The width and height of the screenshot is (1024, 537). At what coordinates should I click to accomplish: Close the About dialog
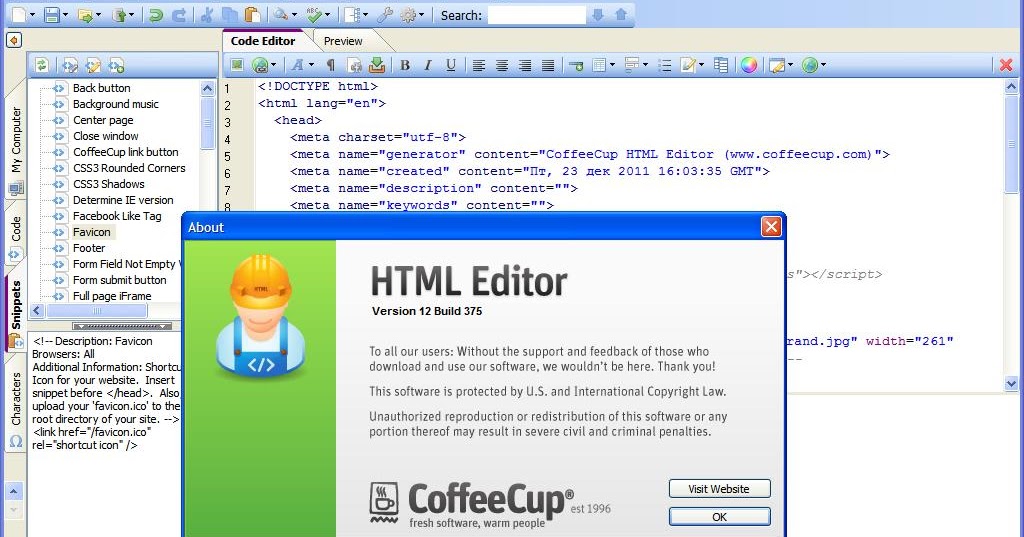[x=771, y=227]
